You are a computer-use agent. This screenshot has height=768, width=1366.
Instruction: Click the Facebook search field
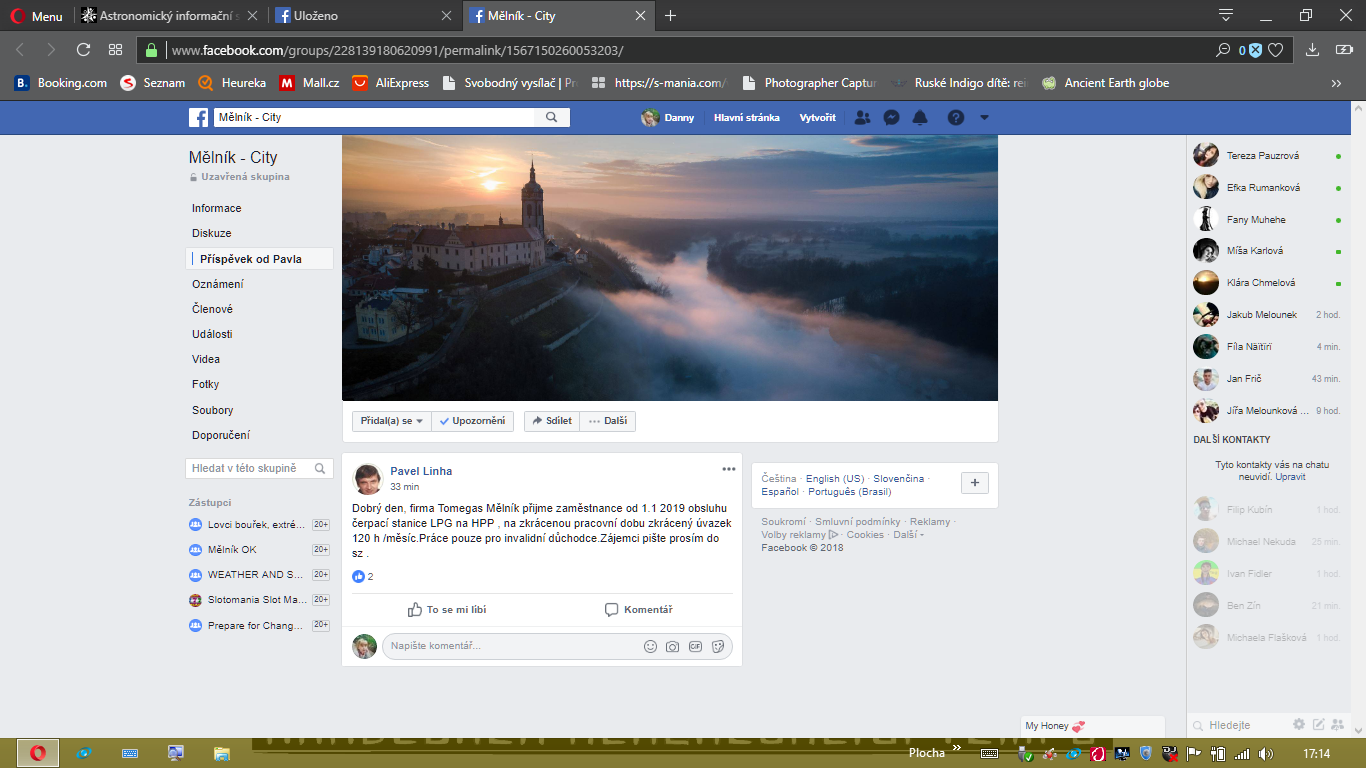click(x=374, y=117)
